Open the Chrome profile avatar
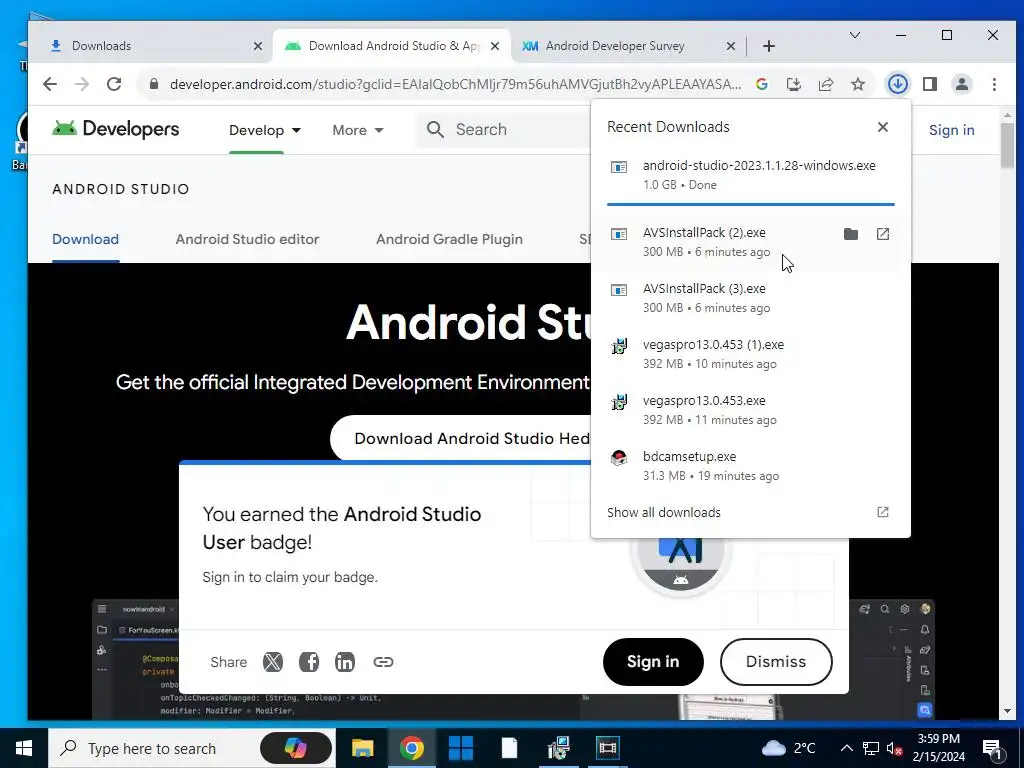Image resolution: width=1024 pixels, height=768 pixels. point(962,84)
